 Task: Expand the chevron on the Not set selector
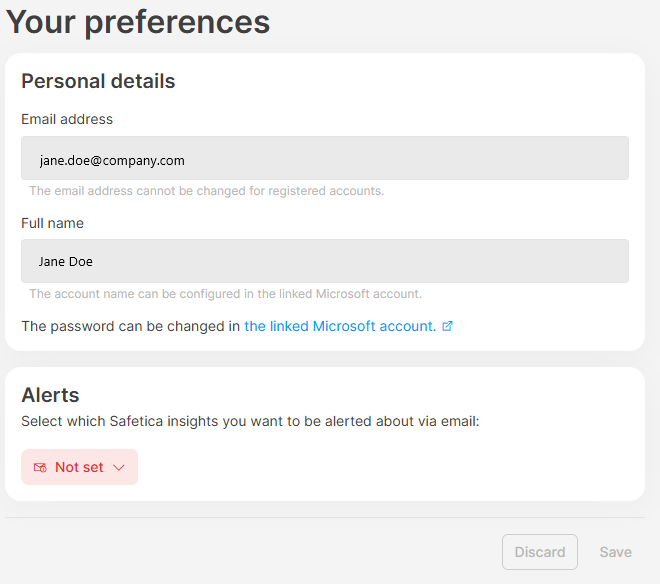point(119,467)
